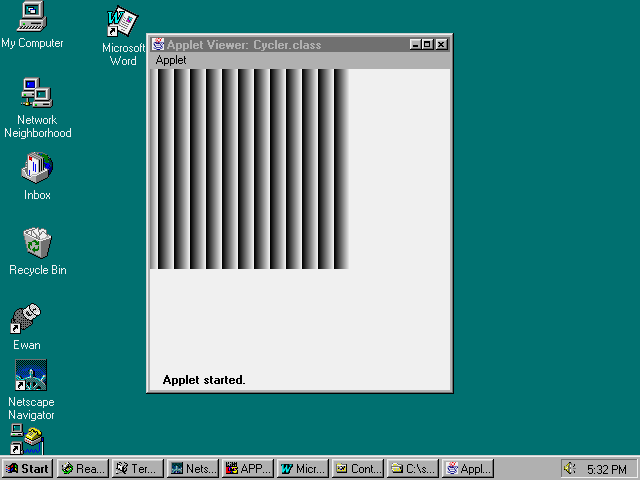
Task: Switch to the Ter... taskbar button
Action: click(138, 469)
